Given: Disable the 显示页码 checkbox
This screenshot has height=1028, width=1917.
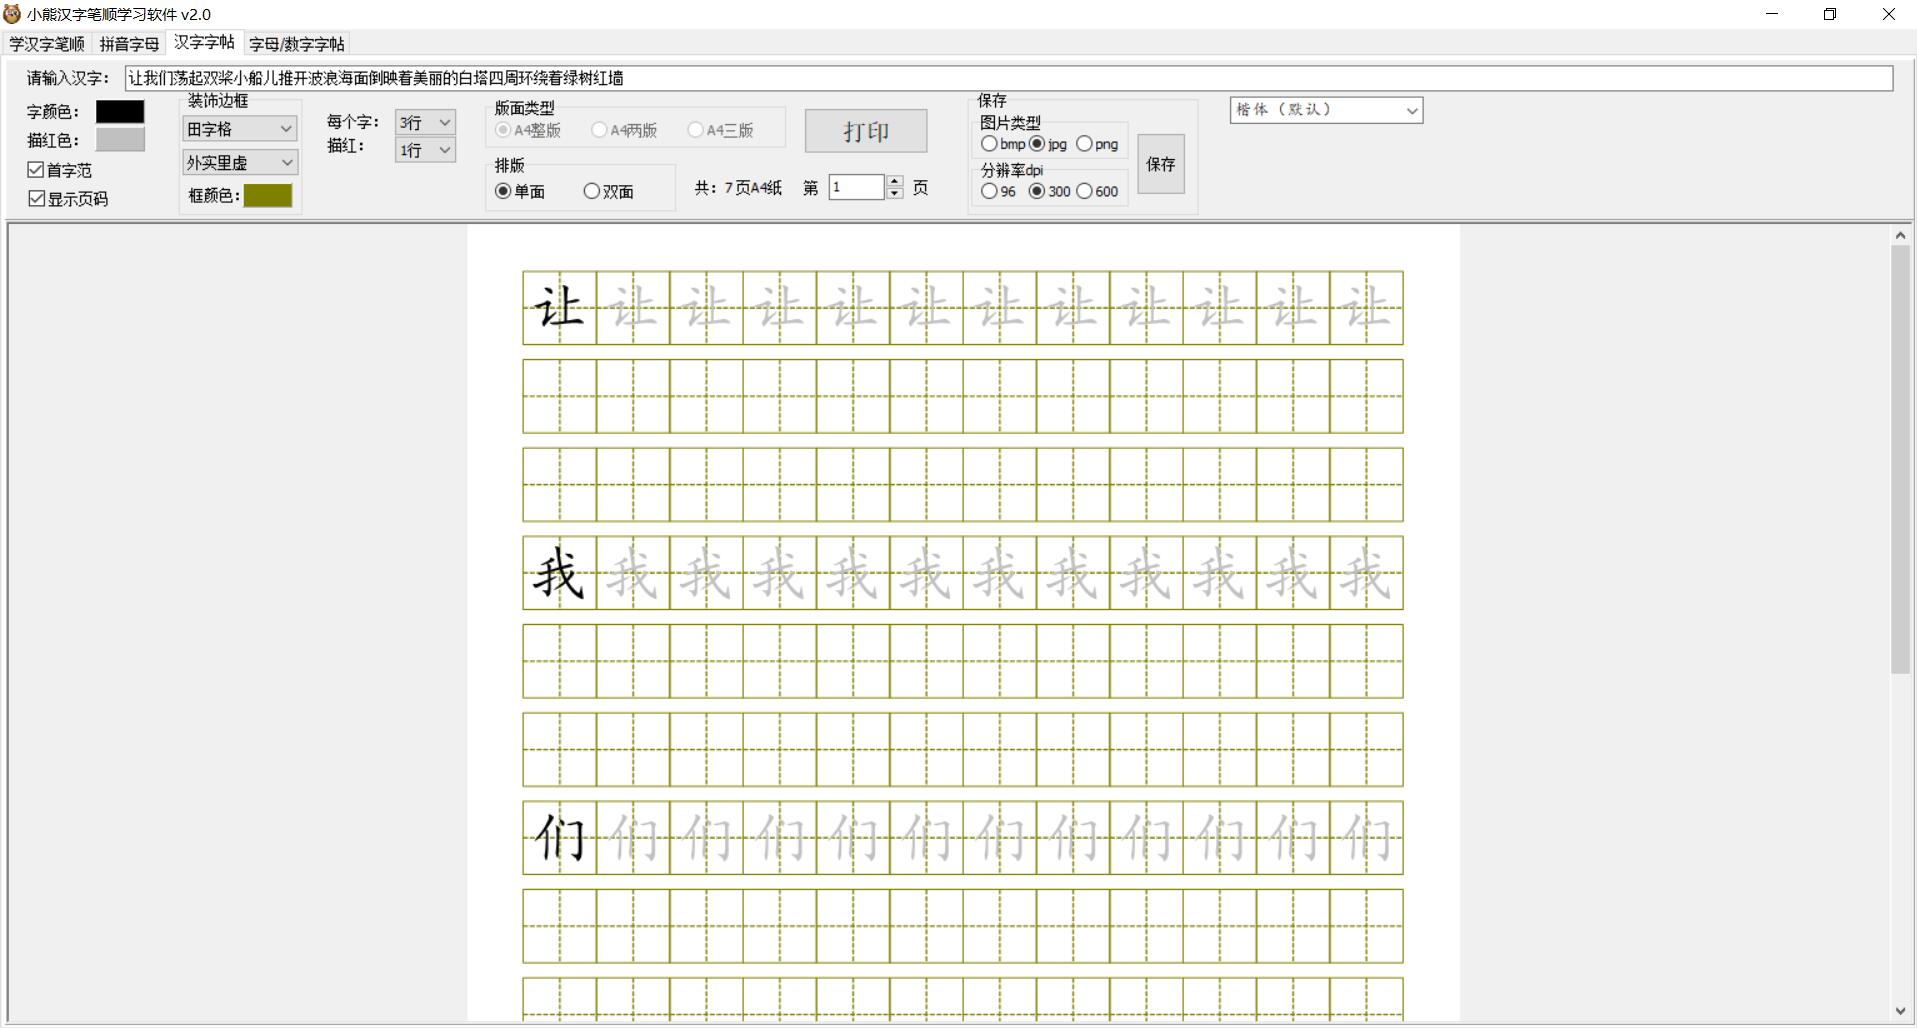Looking at the screenshot, I should (36, 198).
